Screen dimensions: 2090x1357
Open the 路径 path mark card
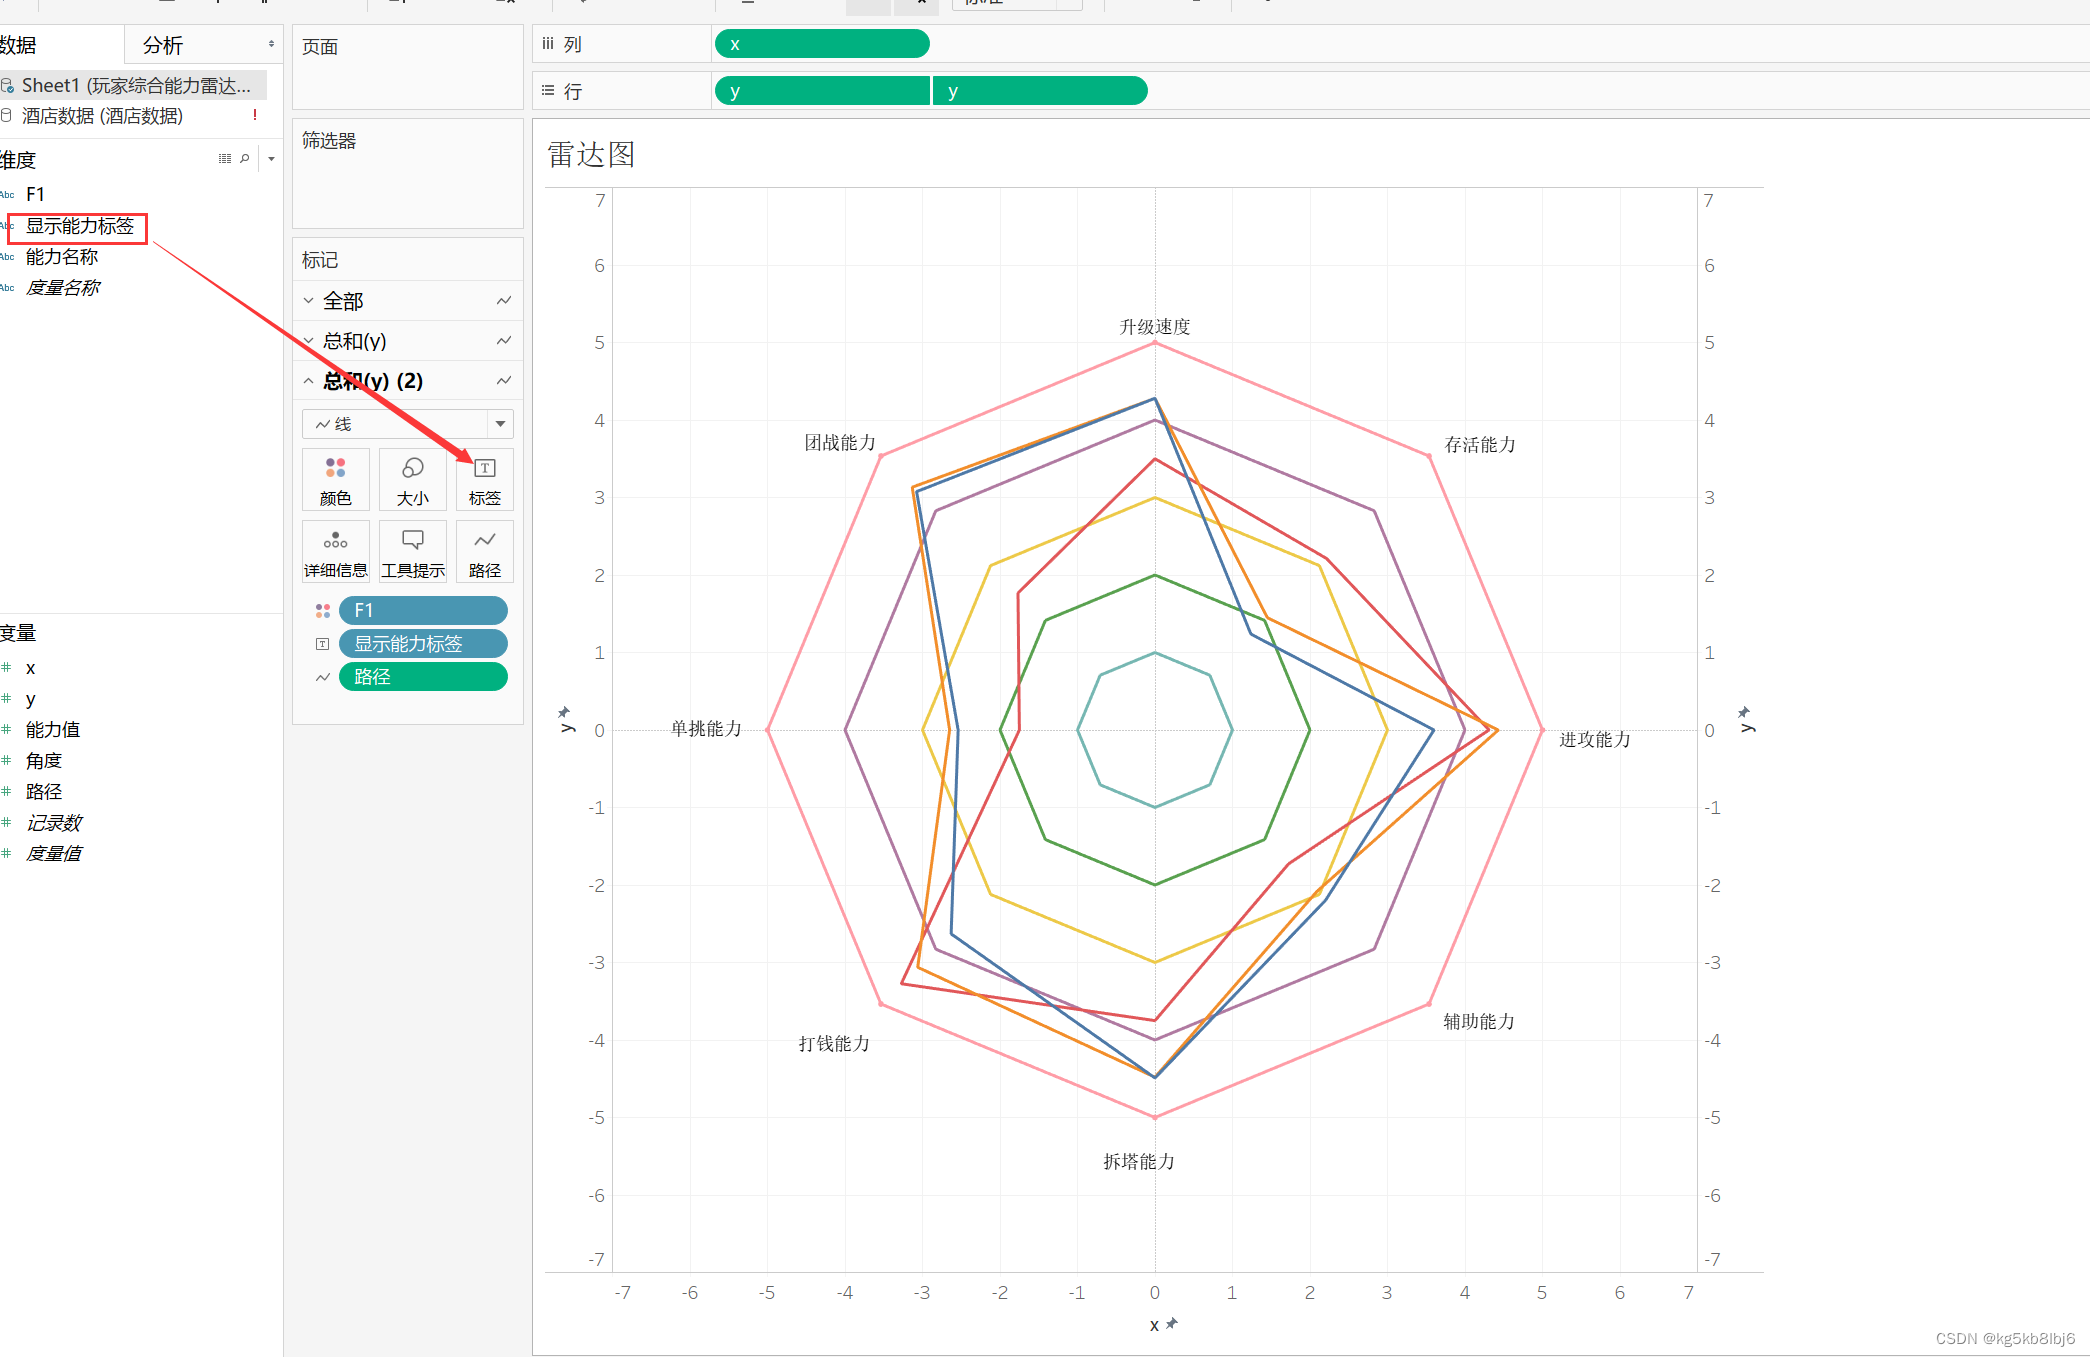(x=485, y=552)
